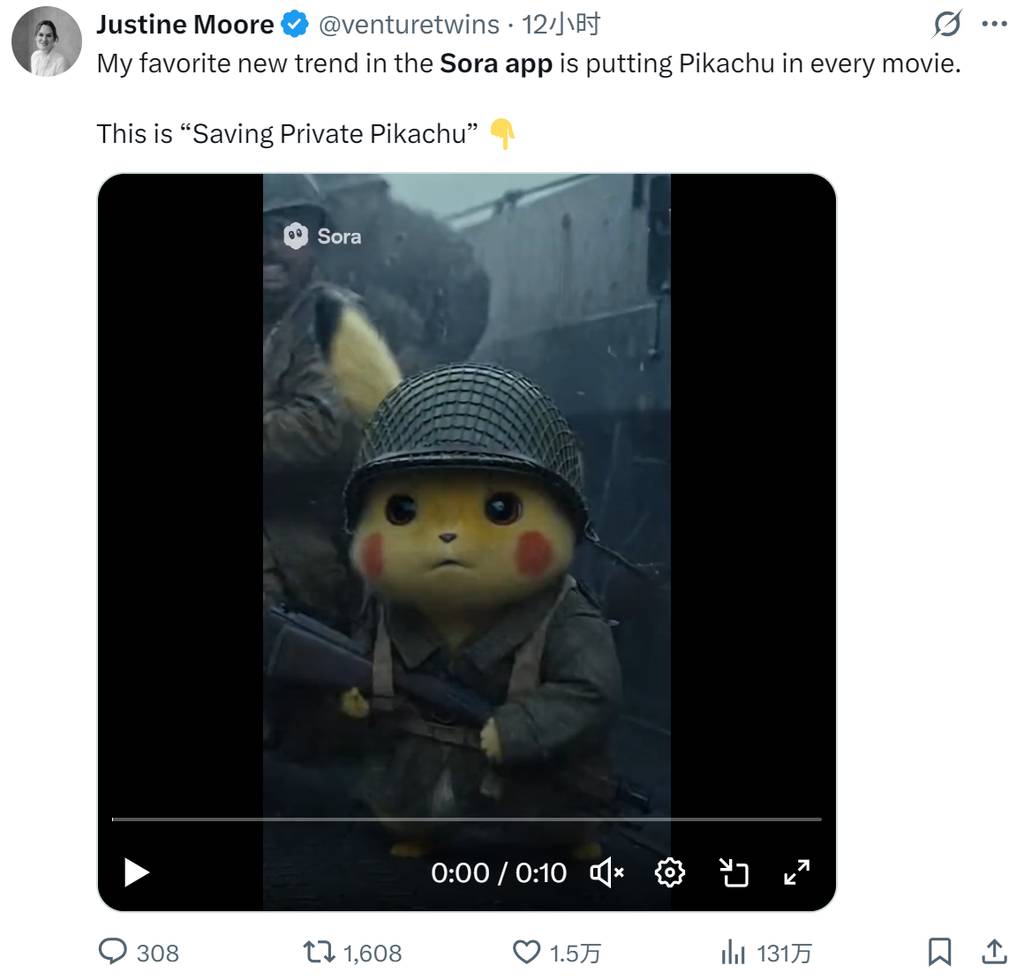Click the Sora watermark logo in video
The width and height of the screenshot is (1024, 980).
(x=322, y=236)
